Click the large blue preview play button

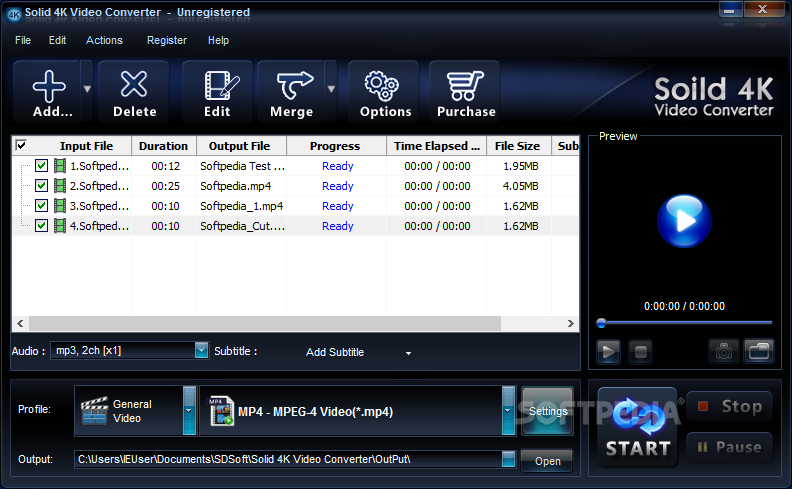tap(684, 221)
